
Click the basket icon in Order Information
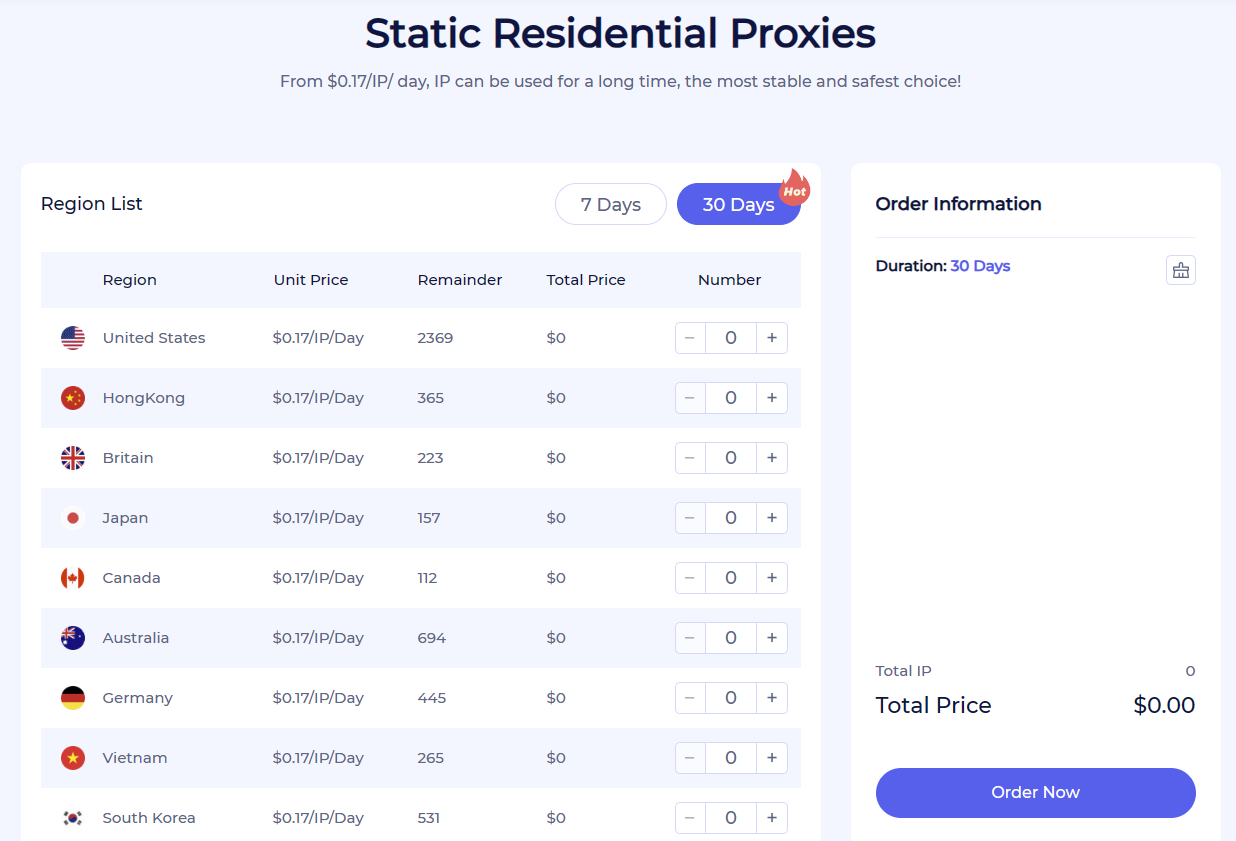(1180, 270)
